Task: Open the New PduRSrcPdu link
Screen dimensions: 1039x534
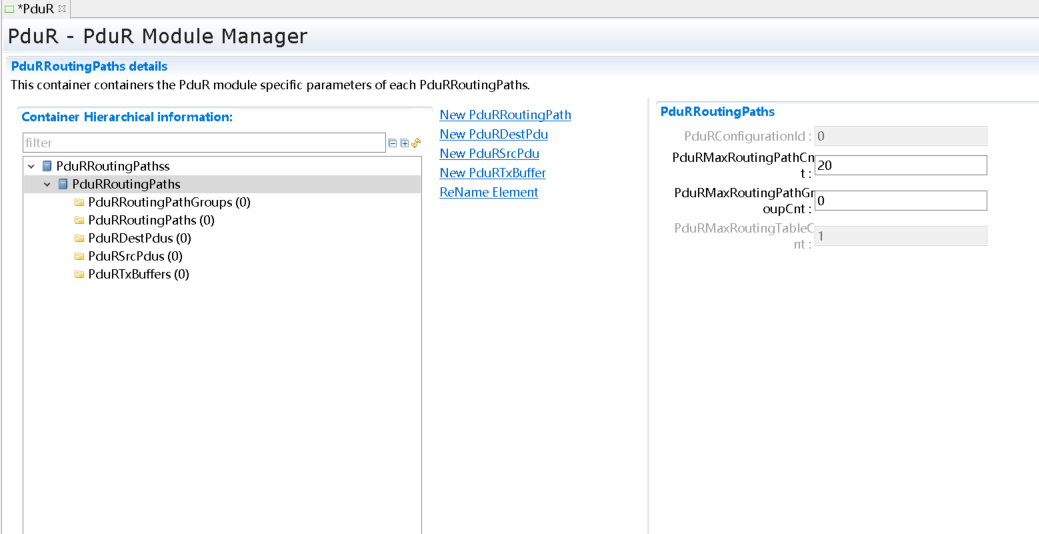Action: coord(489,153)
